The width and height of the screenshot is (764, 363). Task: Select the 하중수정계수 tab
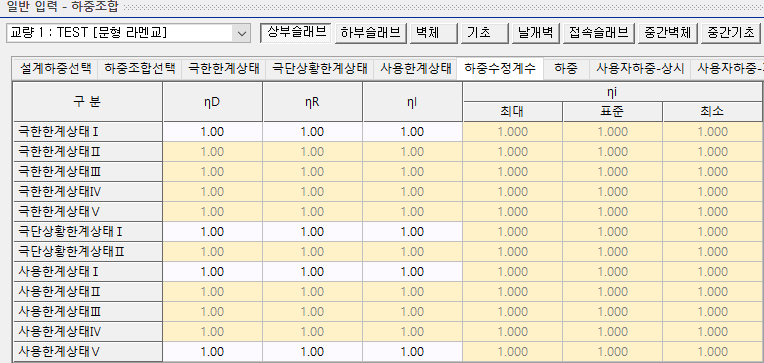tap(500, 69)
